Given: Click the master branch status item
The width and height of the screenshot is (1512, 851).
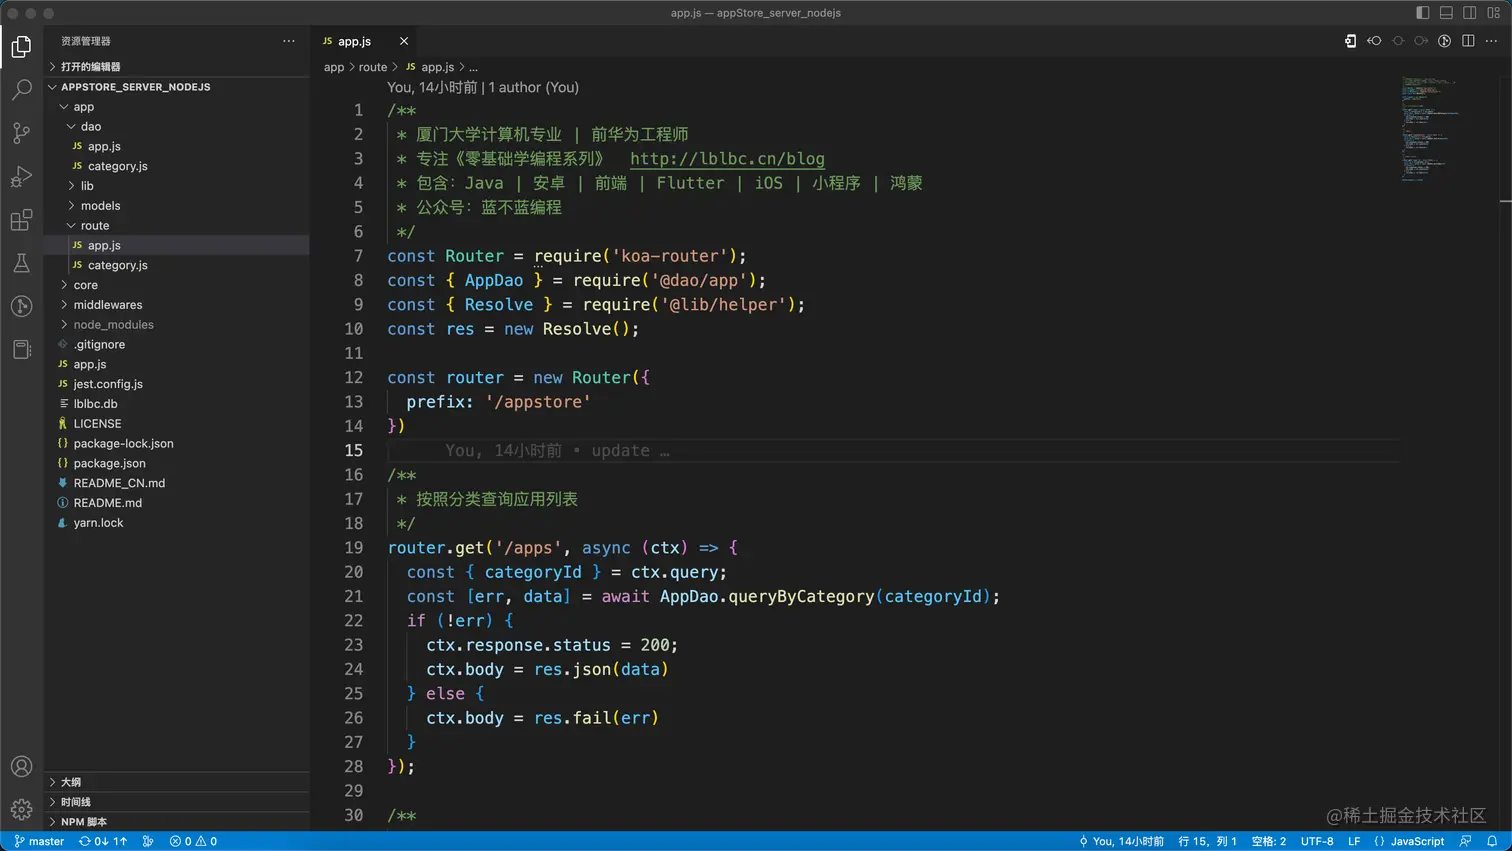Looking at the screenshot, I should click(x=39, y=842).
